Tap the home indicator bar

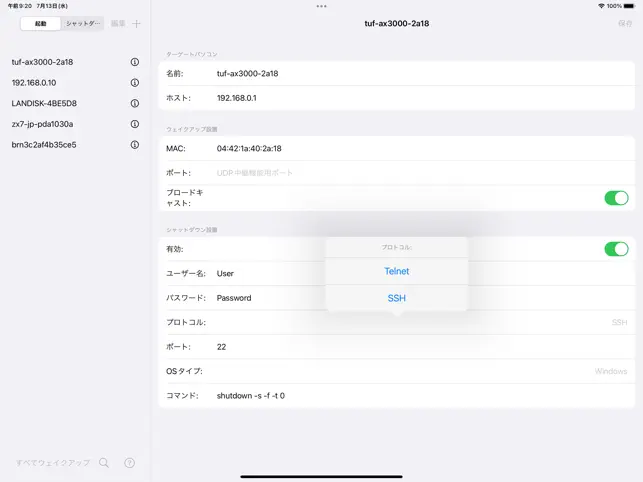[322, 477]
